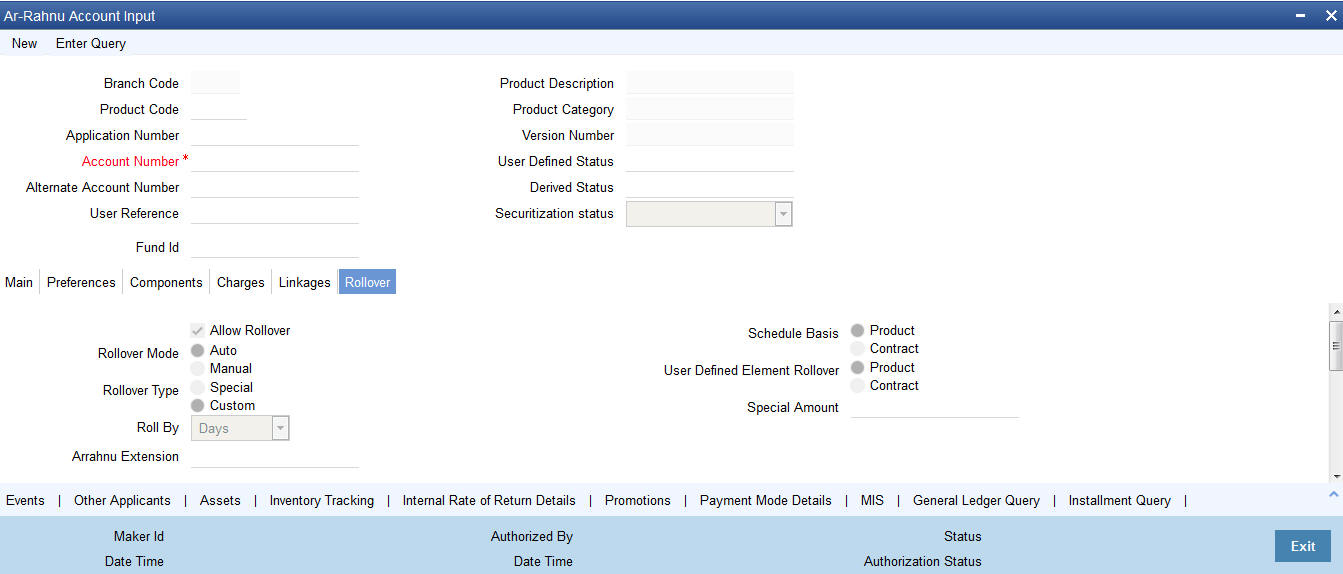Screen dimensions: 1343x574
Task: Switch to the Preferences tab
Action: [x=81, y=282]
